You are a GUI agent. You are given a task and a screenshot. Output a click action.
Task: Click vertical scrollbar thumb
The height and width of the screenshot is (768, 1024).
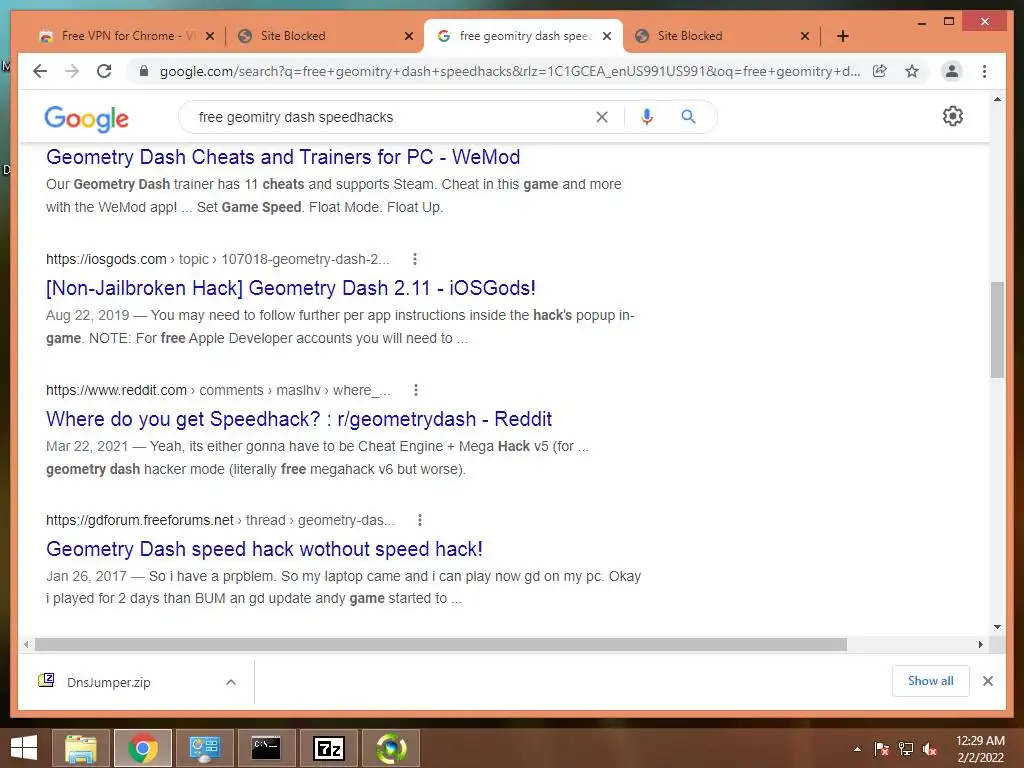coord(997,330)
